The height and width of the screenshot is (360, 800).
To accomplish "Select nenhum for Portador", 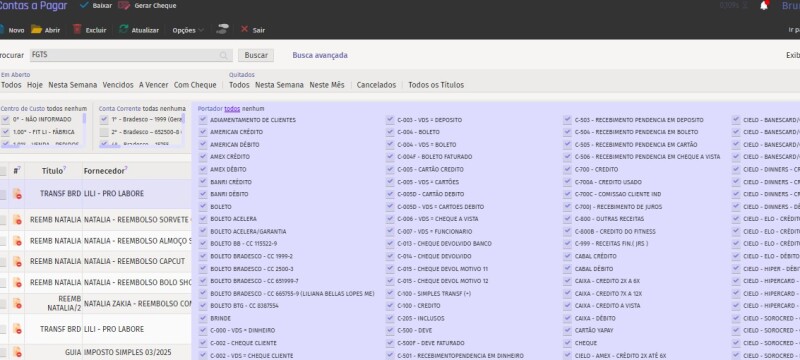I will pyautogui.click(x=253, y=109).
